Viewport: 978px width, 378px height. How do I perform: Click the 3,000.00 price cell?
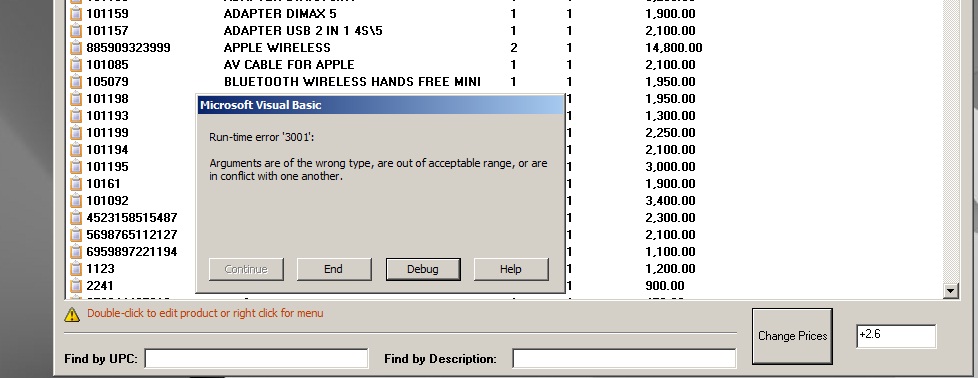[671, 167]
